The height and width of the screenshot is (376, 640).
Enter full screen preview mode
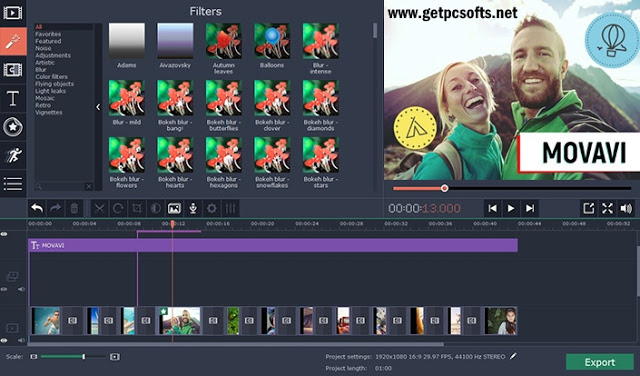click(x=607, y=209)
